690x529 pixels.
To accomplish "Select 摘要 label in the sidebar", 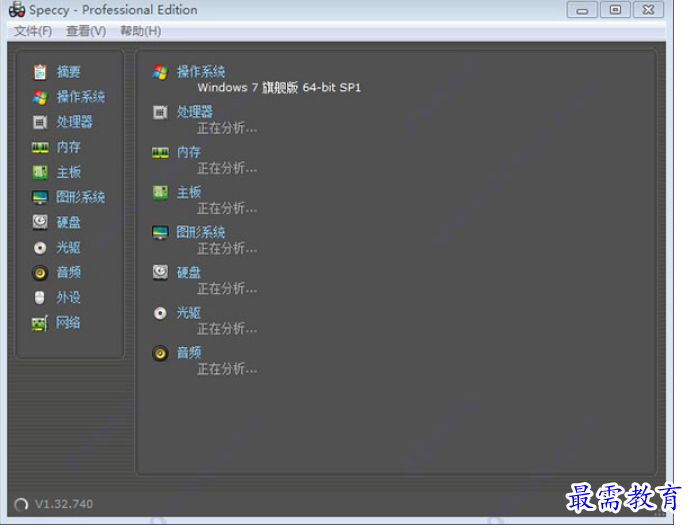I will [69, 72].
